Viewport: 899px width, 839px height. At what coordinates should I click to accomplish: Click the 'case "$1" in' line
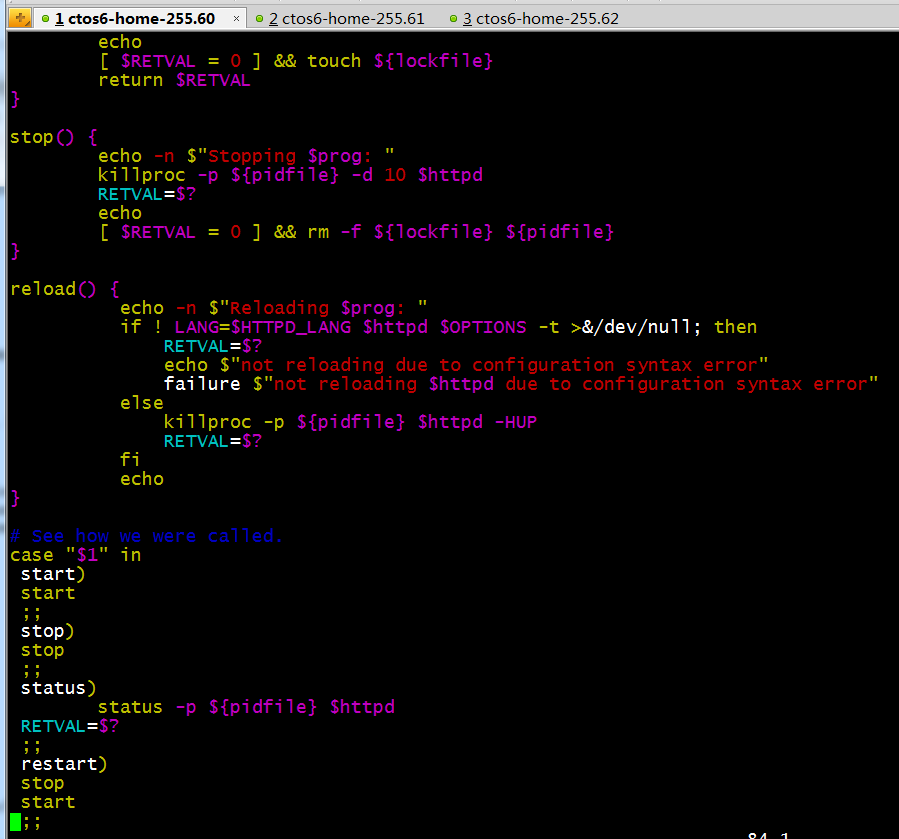tap(76, 555)
